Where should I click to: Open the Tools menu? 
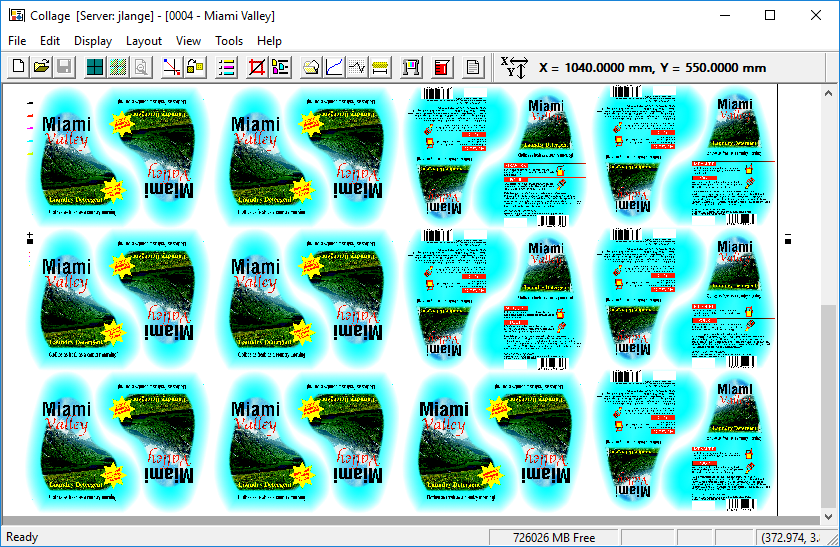pos(229,41)
